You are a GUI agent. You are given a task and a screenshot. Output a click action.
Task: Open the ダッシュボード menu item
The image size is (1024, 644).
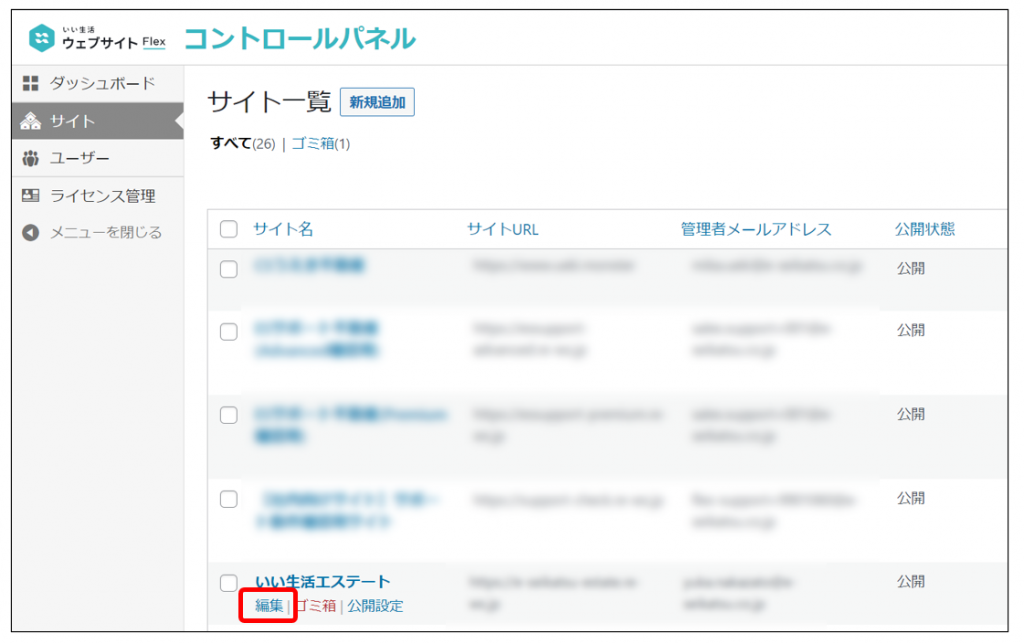102,83
